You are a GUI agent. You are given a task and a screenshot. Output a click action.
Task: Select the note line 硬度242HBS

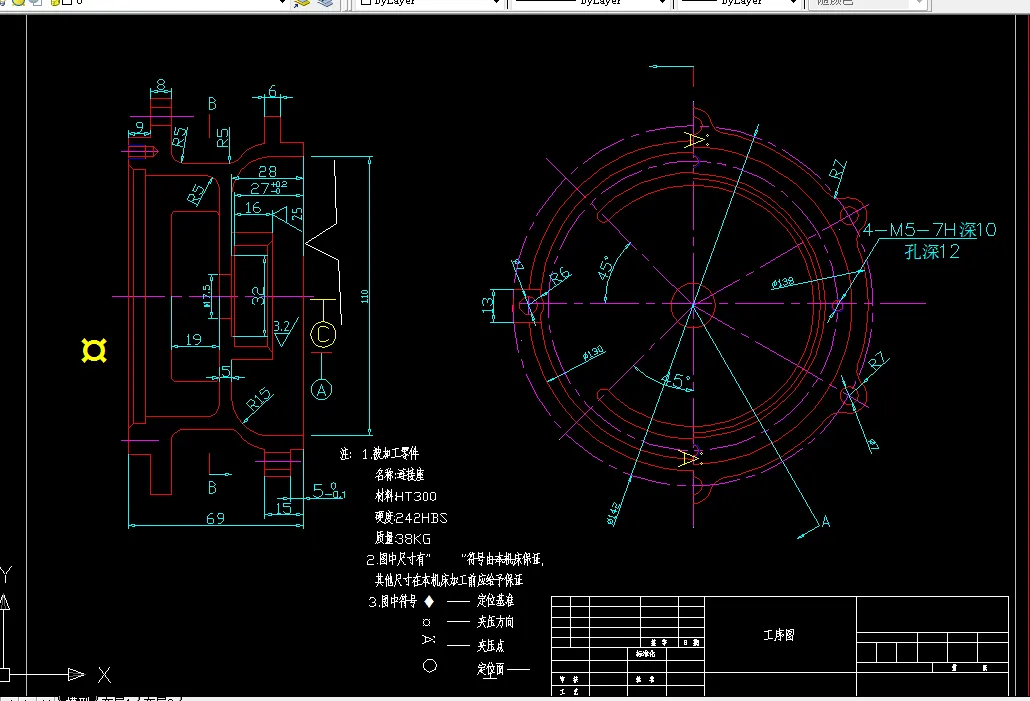click(411, 518)
